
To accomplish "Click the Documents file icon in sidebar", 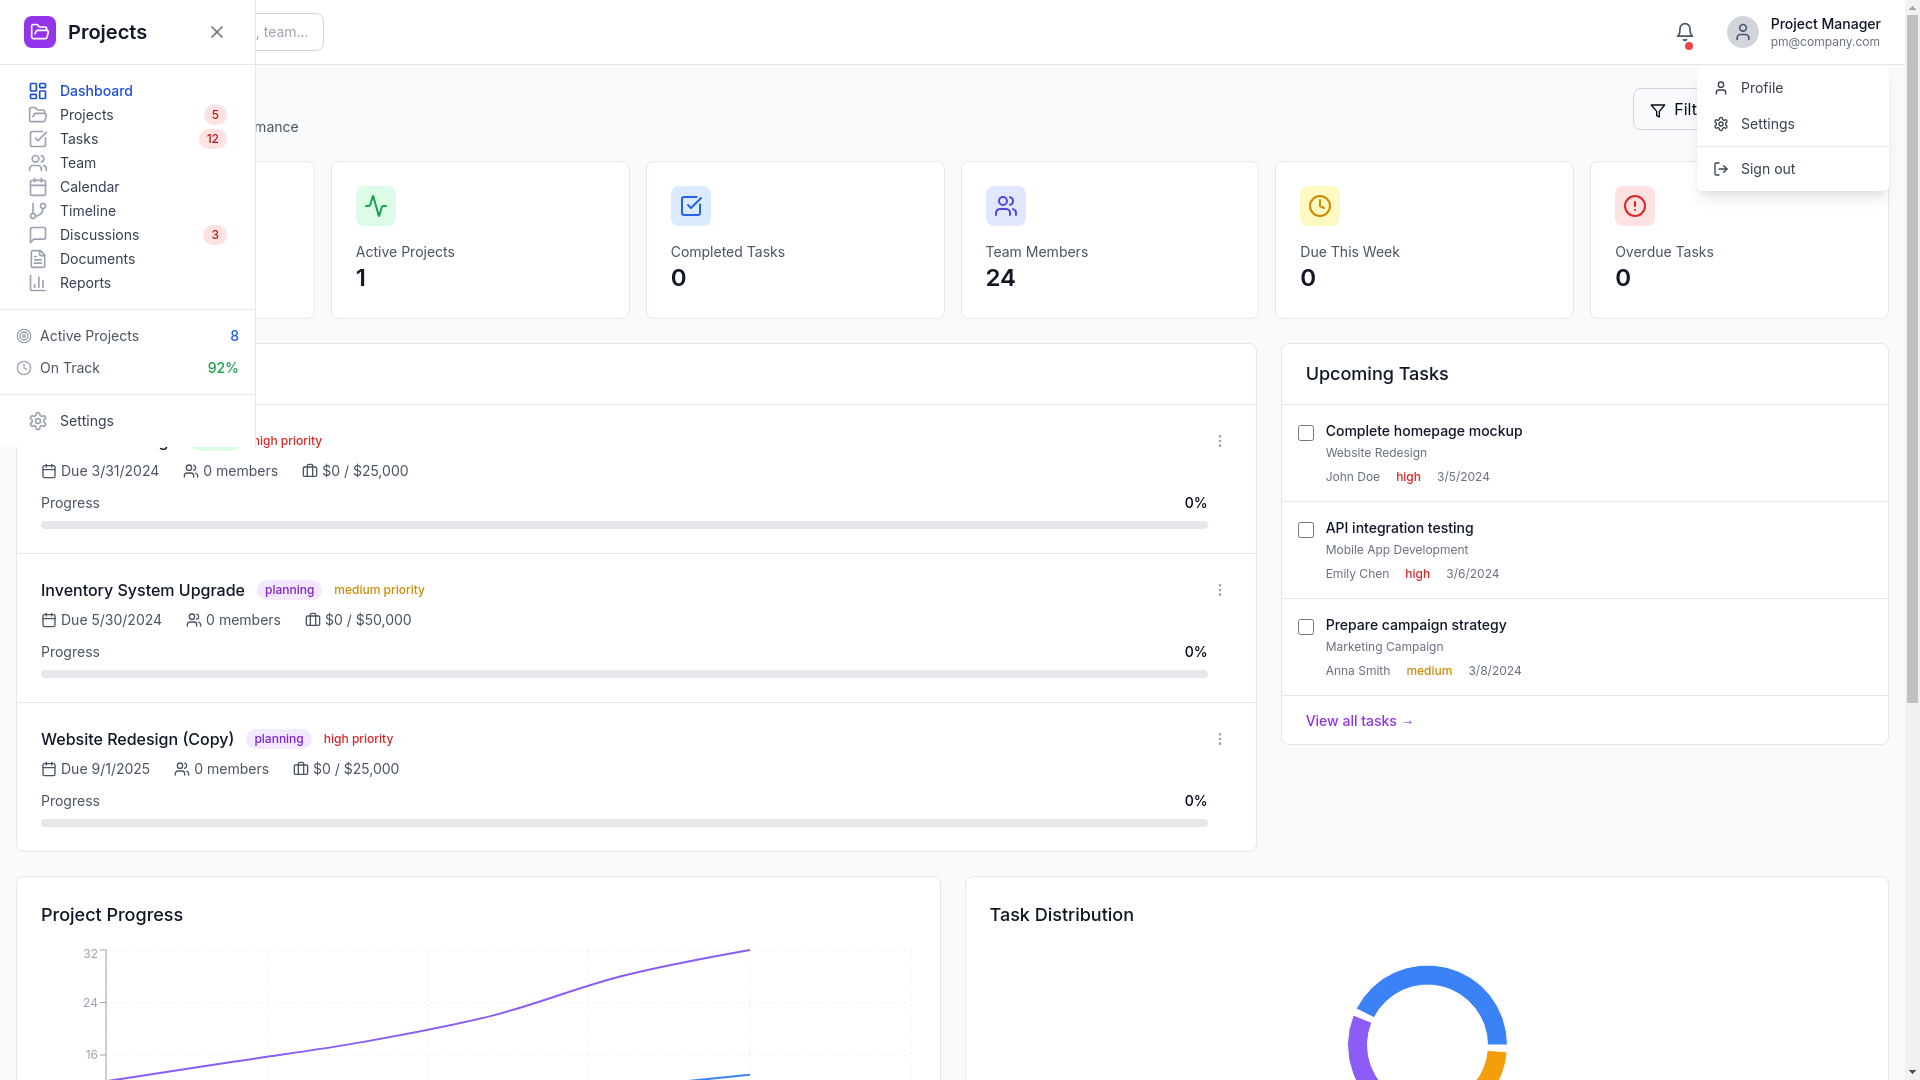I will tap(38, 259).
